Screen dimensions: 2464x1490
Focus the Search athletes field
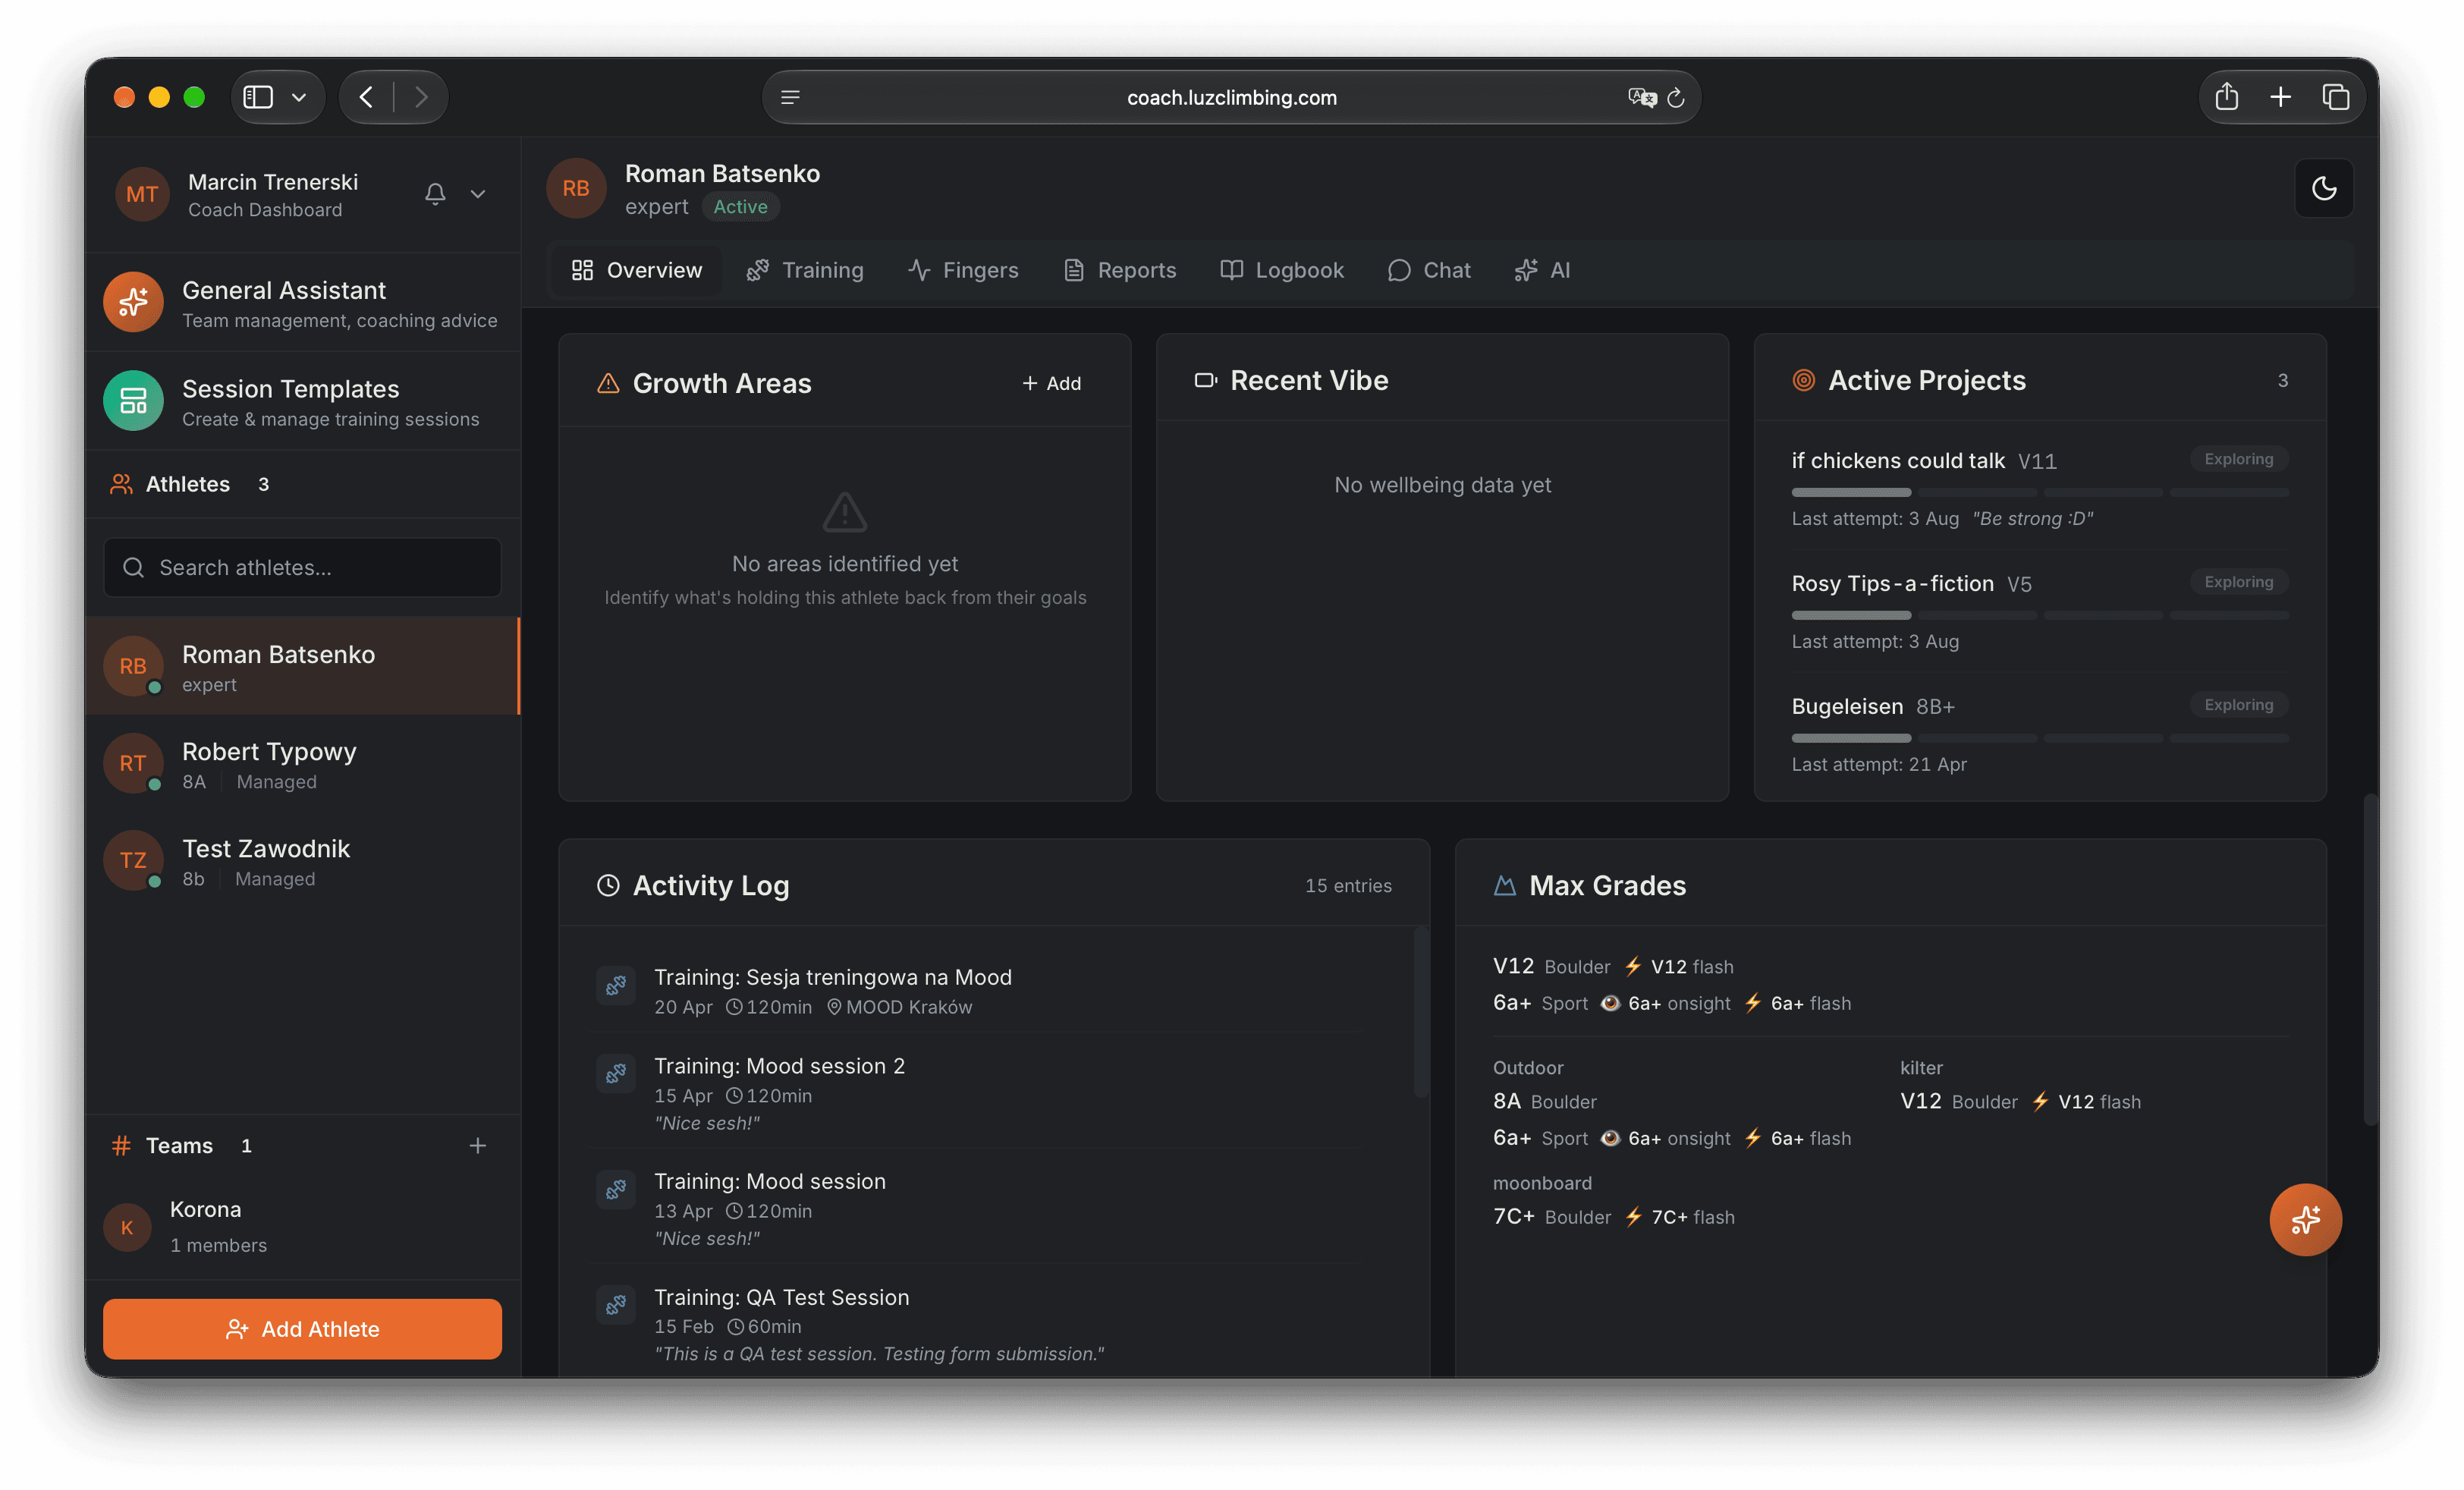point(302,567)
